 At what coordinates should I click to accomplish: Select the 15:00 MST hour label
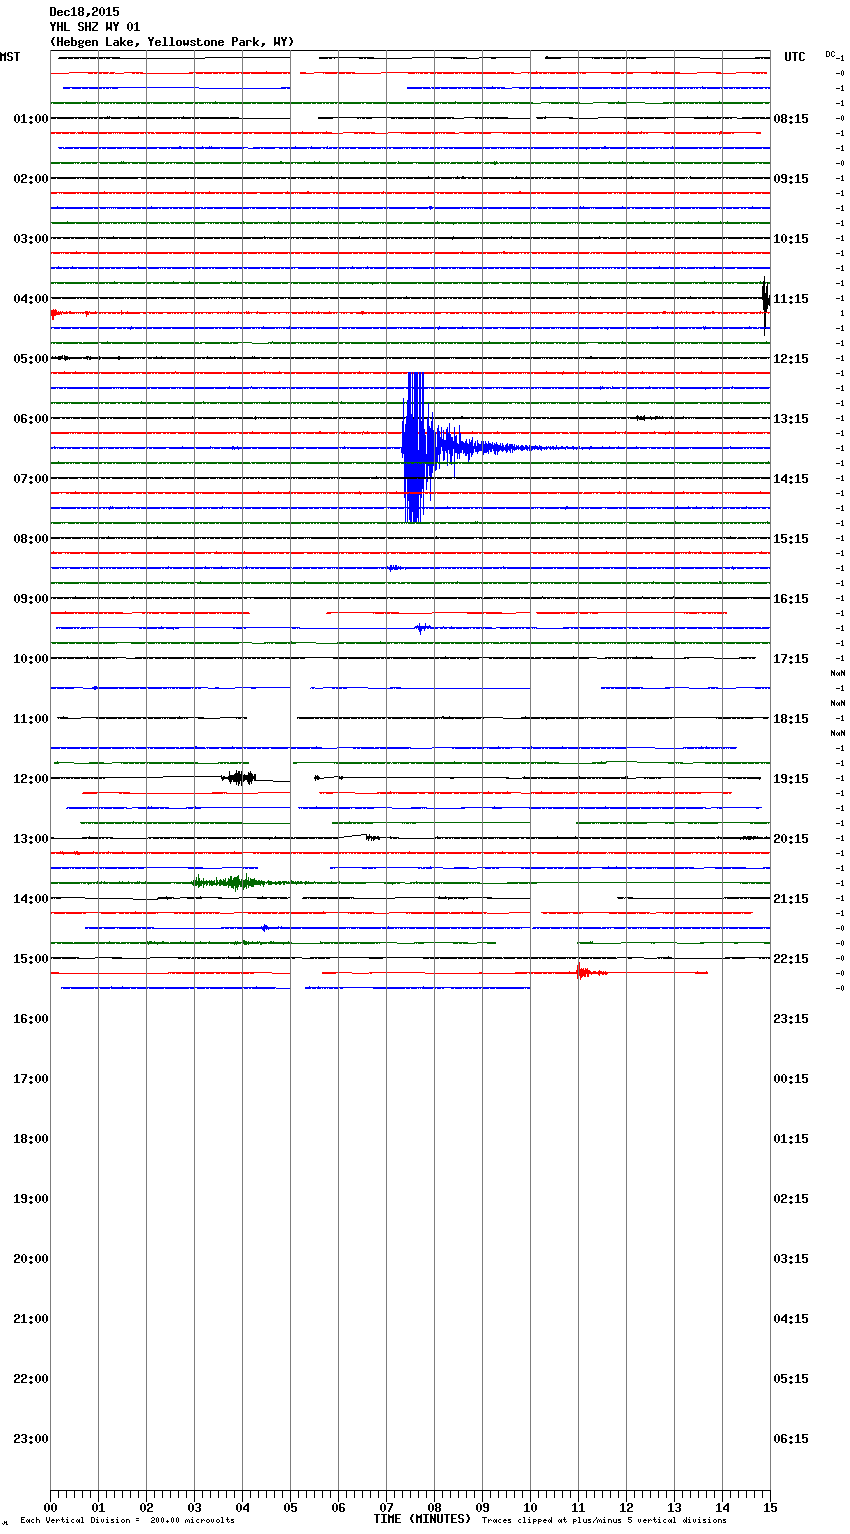tap(31, 959)
